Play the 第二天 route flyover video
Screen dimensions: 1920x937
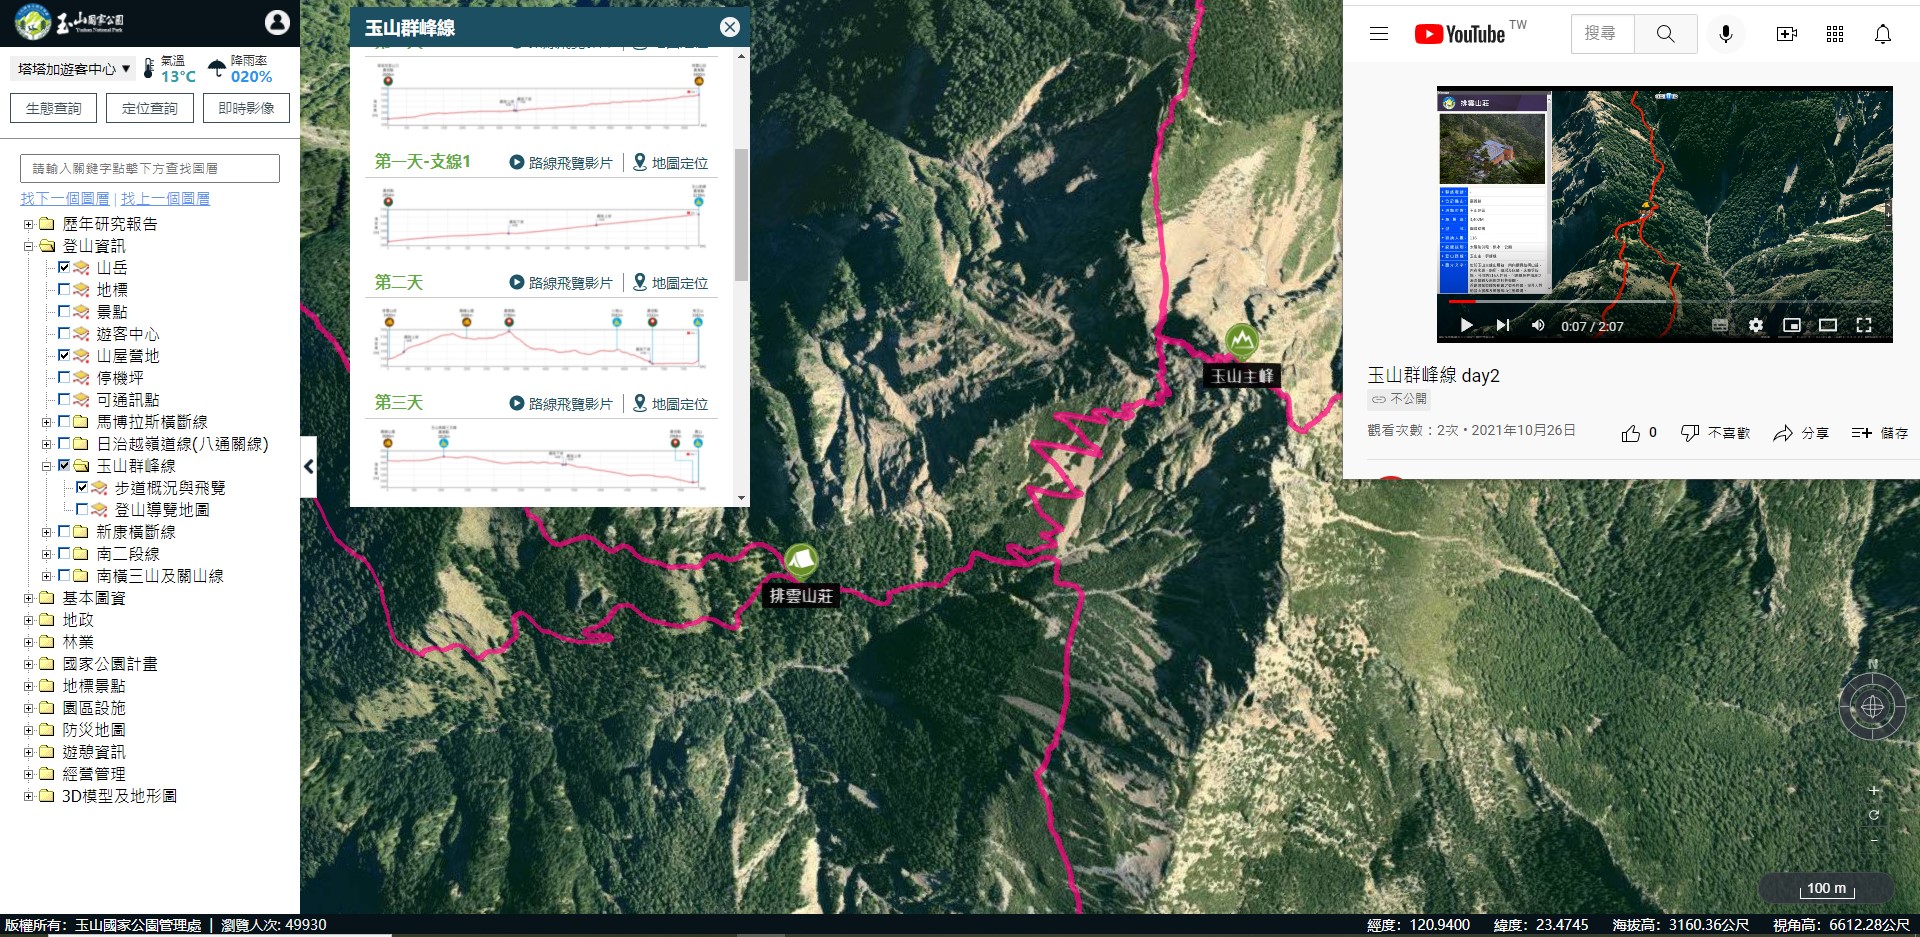click(x=516, y=282)
